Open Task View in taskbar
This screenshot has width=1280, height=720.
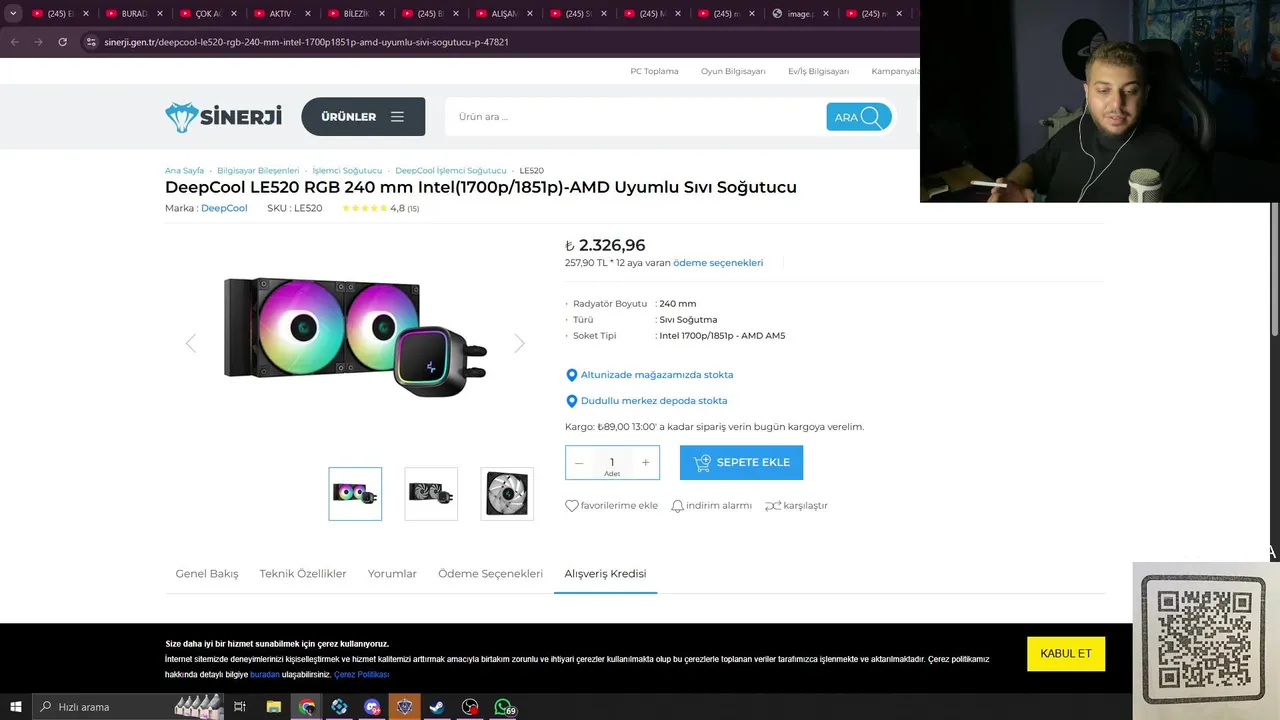(240, 707)
